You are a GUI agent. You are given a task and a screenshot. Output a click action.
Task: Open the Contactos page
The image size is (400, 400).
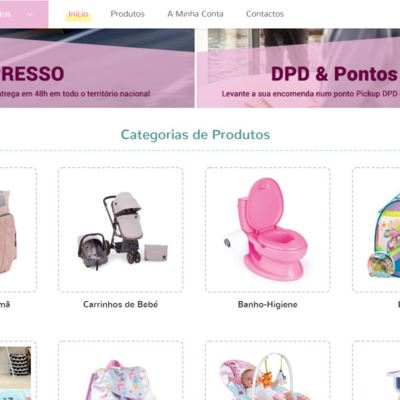click(x=265, y=14)
